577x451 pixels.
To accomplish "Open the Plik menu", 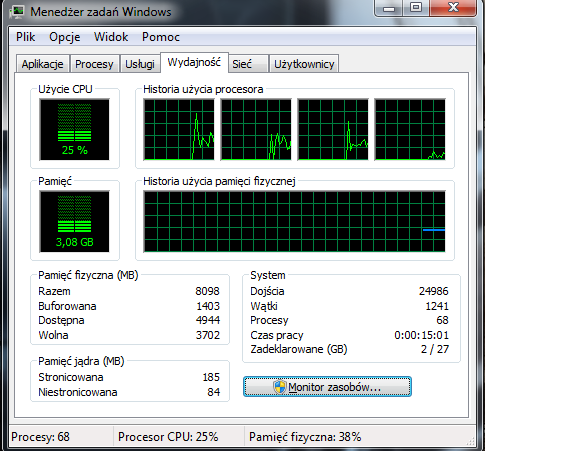I will 25,37.
